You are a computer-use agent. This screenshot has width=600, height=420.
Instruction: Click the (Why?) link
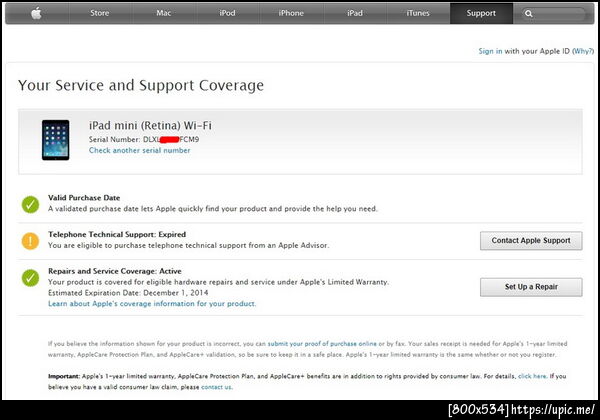click(583, 51)
